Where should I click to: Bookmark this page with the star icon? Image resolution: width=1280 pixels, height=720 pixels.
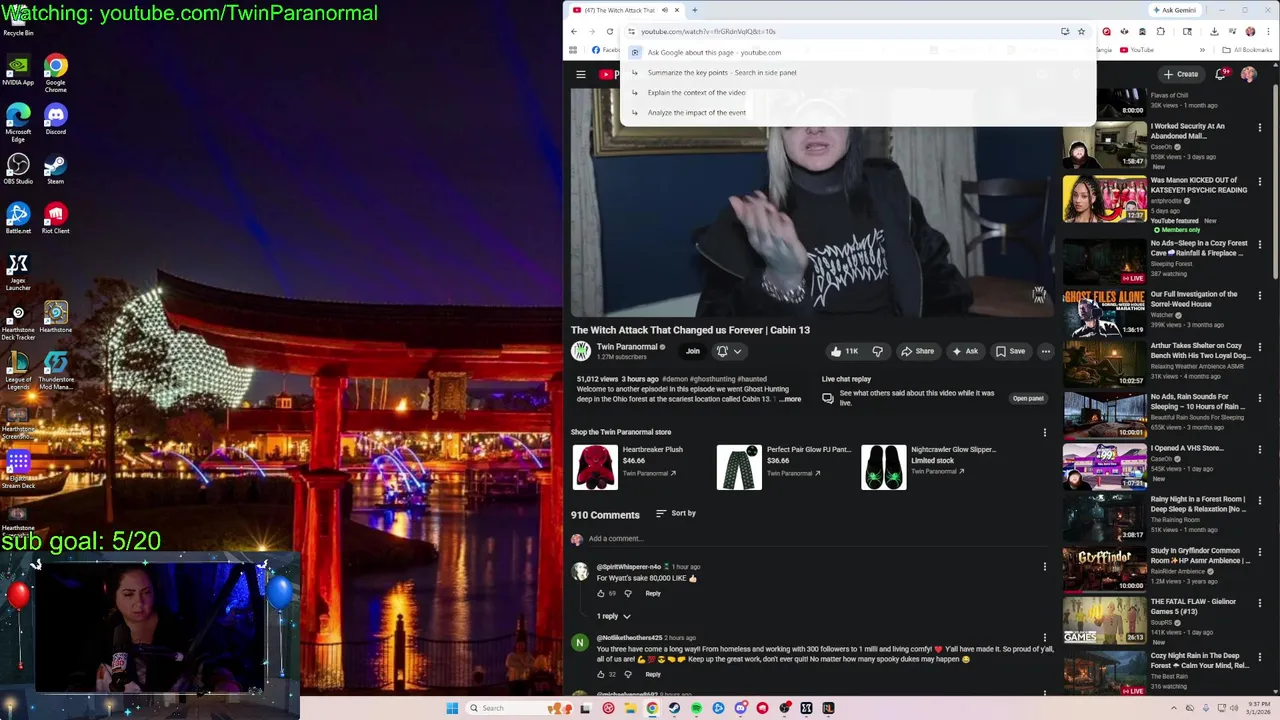click(1081, 31)
